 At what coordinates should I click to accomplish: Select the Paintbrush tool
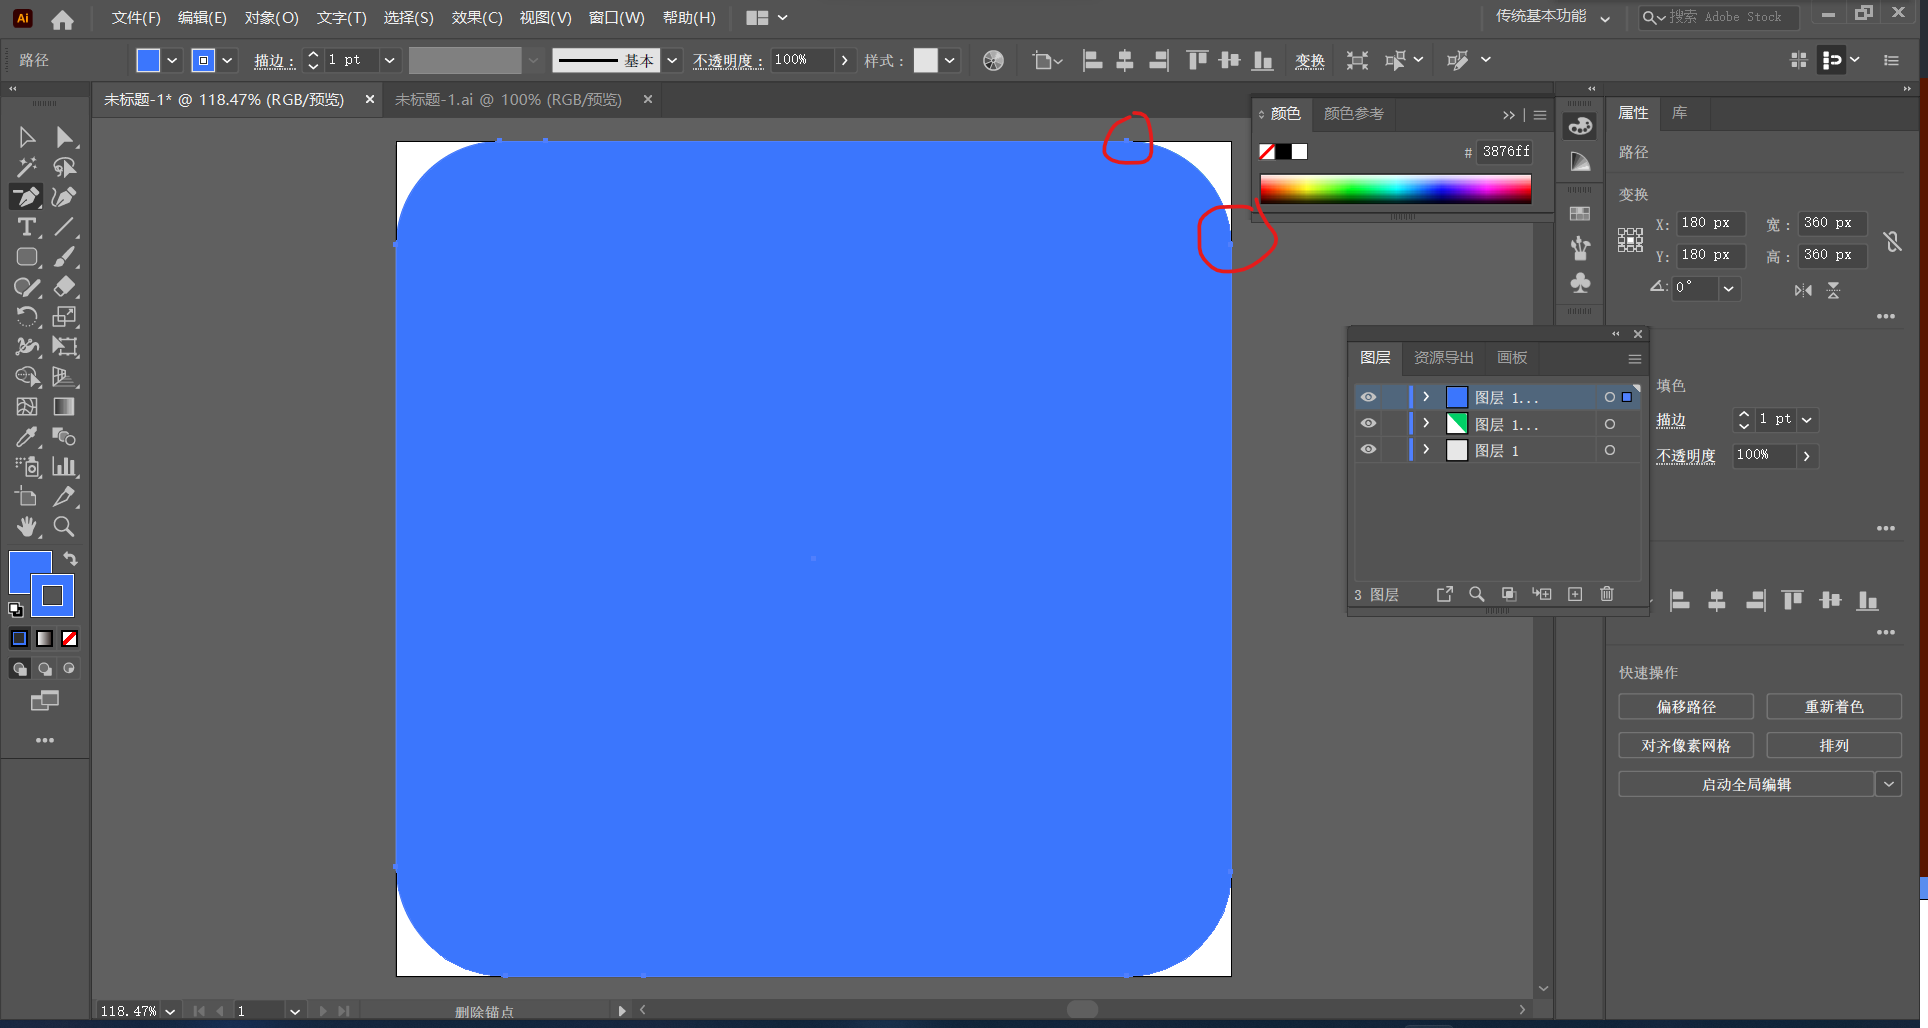65,257
